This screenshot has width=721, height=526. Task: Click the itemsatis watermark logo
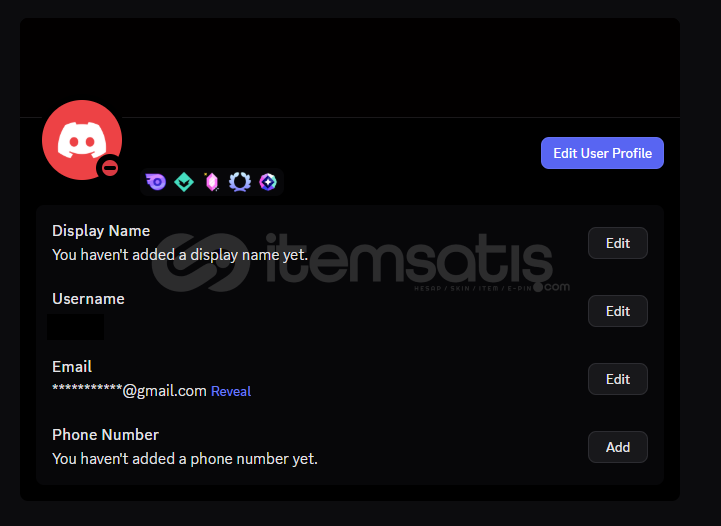point(361,263)
